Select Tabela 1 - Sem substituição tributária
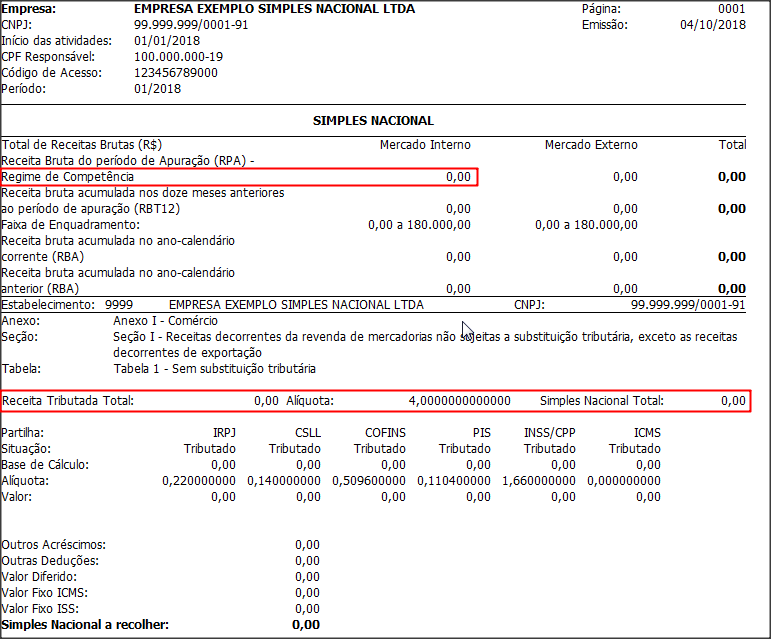Screen dimensions: 771x639 [214, 369]
